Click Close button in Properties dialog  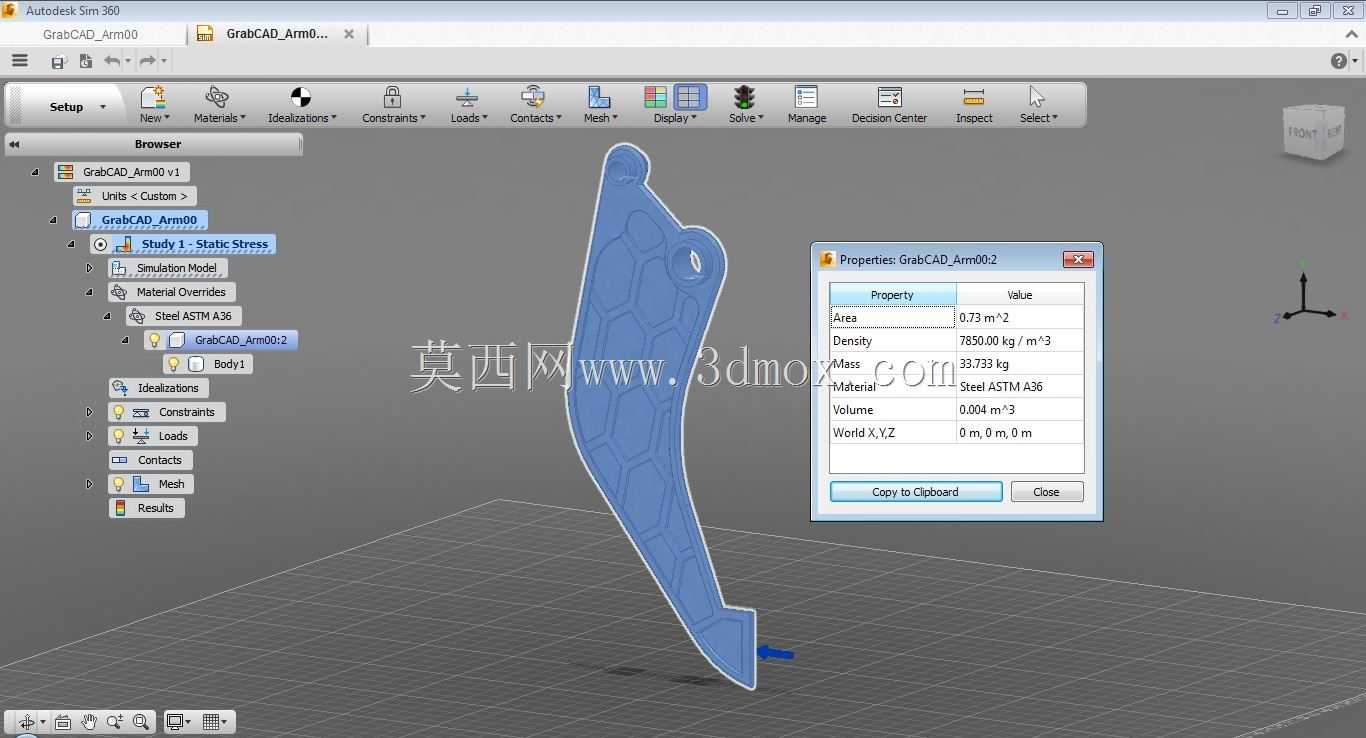(x=1047, y=492)
